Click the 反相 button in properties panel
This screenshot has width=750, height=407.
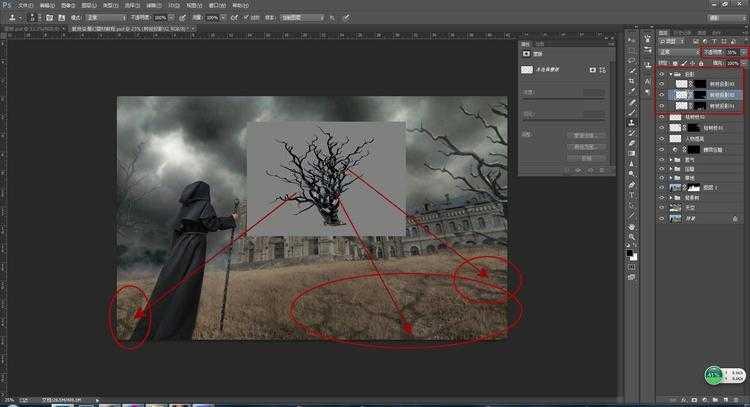pos(587,158)
